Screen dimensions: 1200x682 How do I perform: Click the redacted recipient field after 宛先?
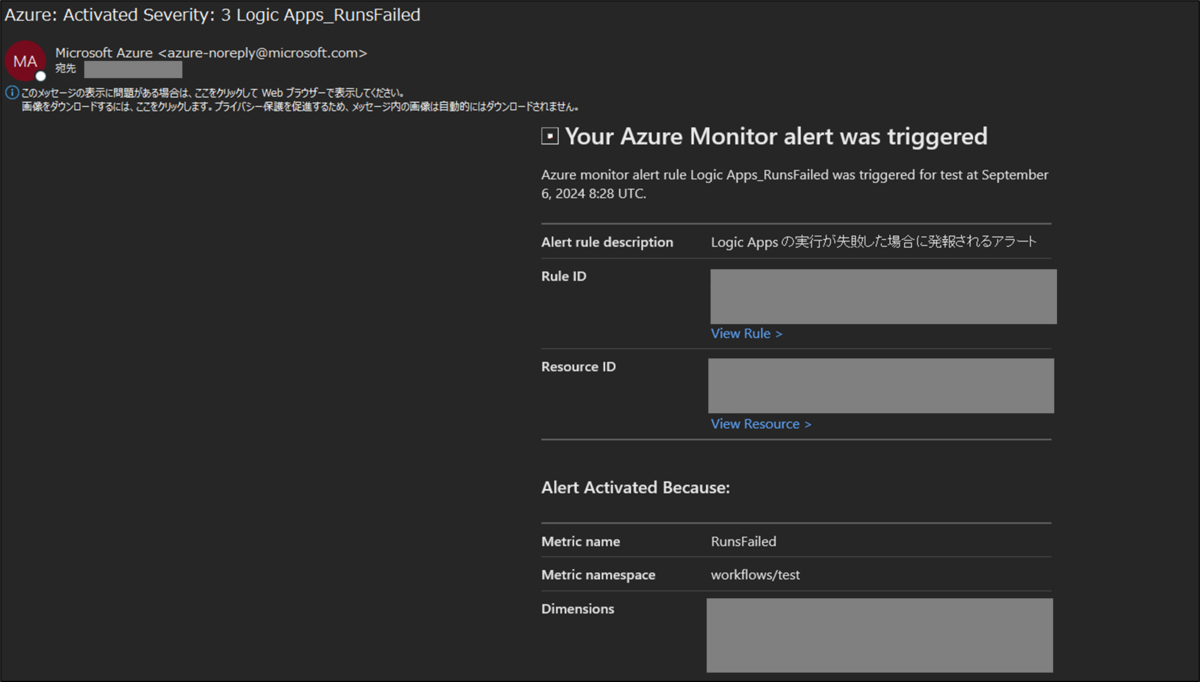click(133, 69)
